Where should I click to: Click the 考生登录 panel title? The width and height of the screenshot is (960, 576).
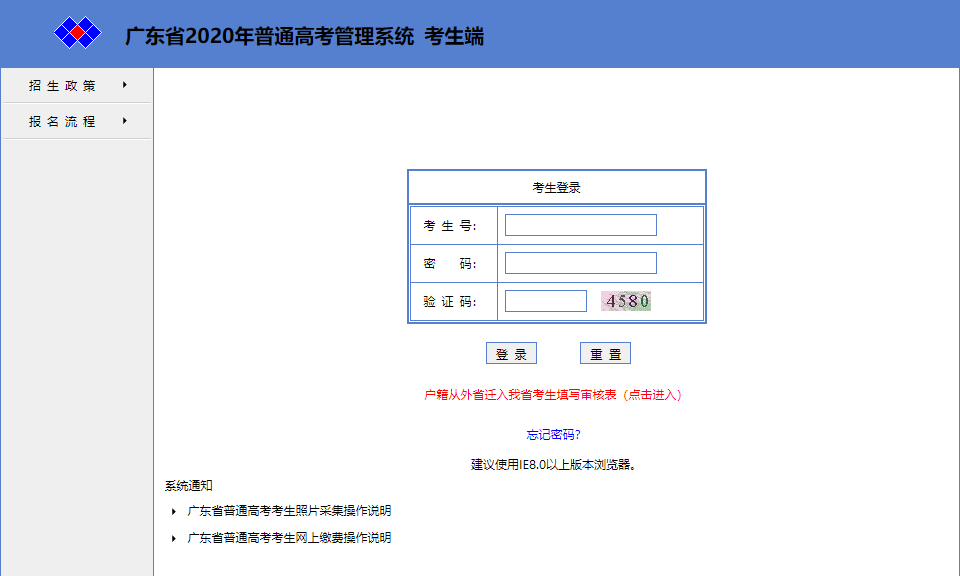click(557, 188)
